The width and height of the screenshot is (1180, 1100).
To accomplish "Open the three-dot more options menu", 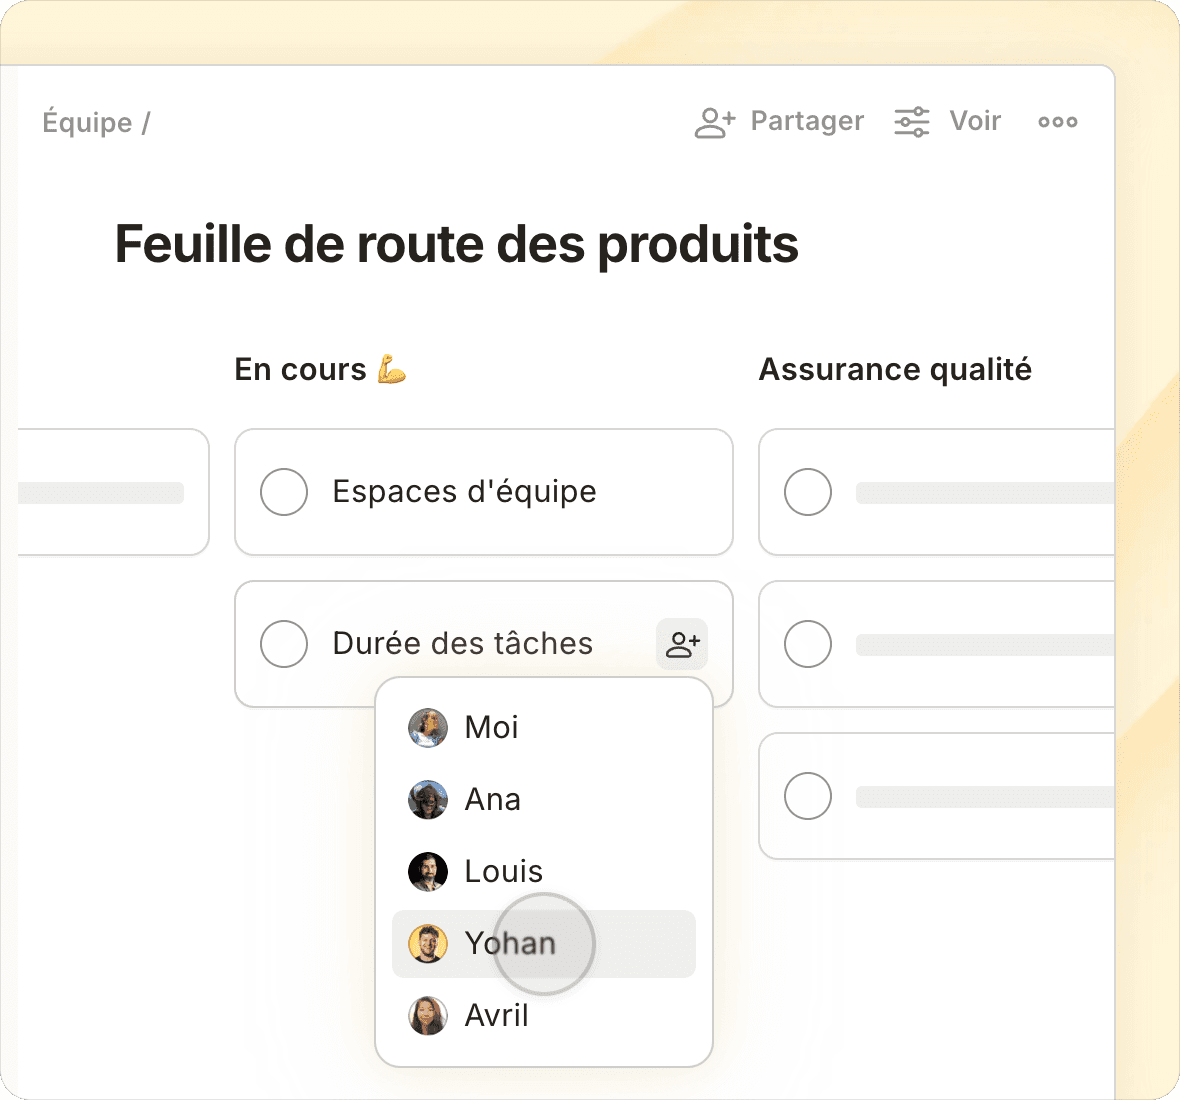I will coord(1057,122).
